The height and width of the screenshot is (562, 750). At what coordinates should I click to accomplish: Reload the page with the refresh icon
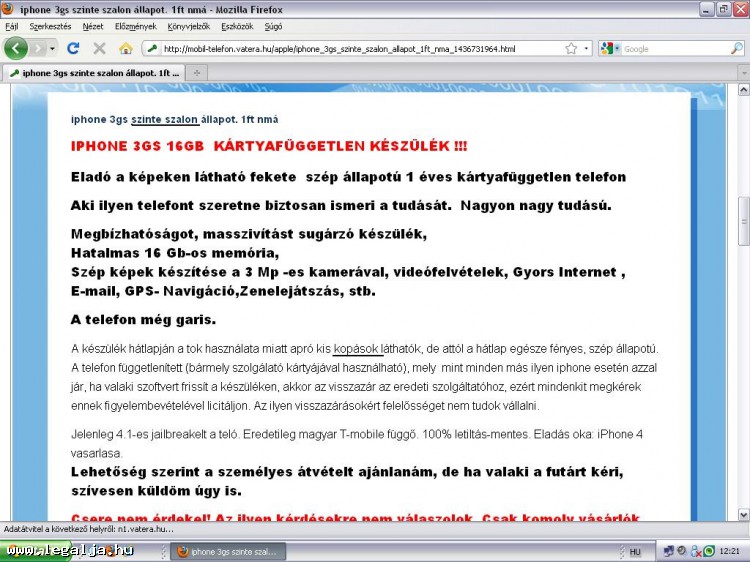click(73, 48)
